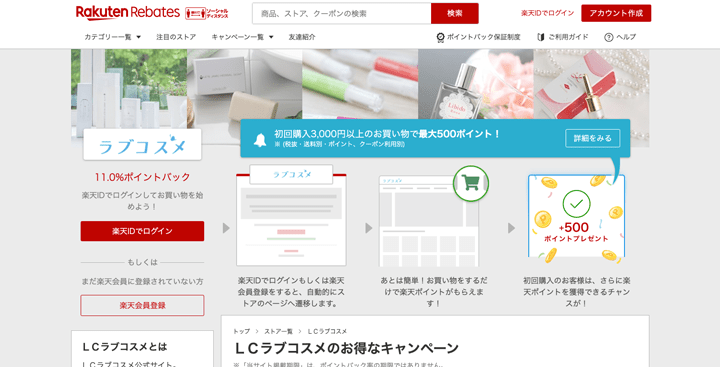Click the ＬＣラブコスメ breadcrumb text

(x=327, y=331)
